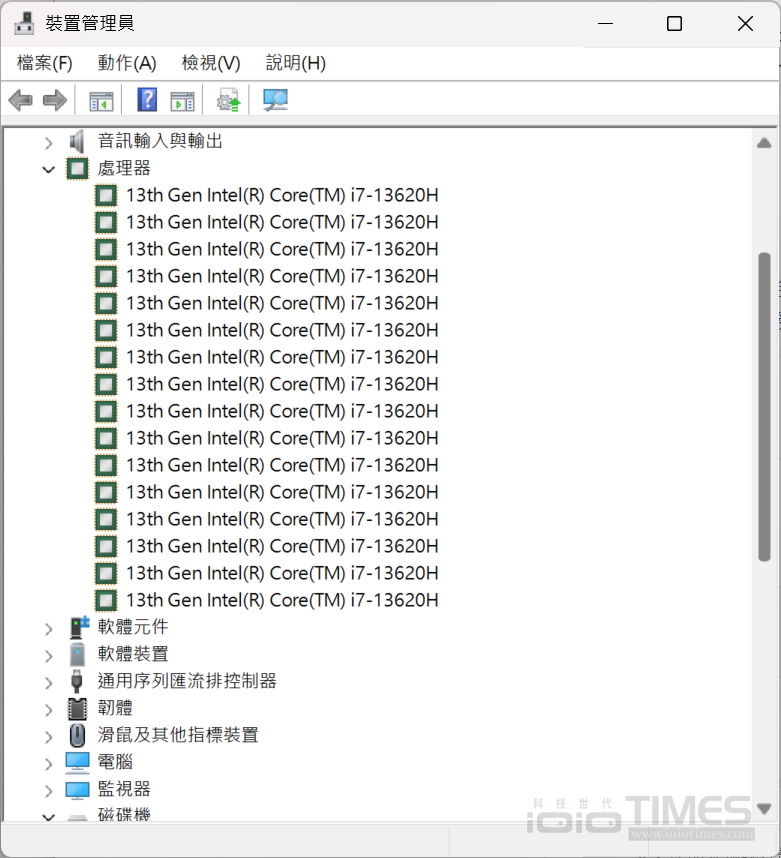
Task: Close the 裝置管理員 window
Action: click(x=745, y=24)
